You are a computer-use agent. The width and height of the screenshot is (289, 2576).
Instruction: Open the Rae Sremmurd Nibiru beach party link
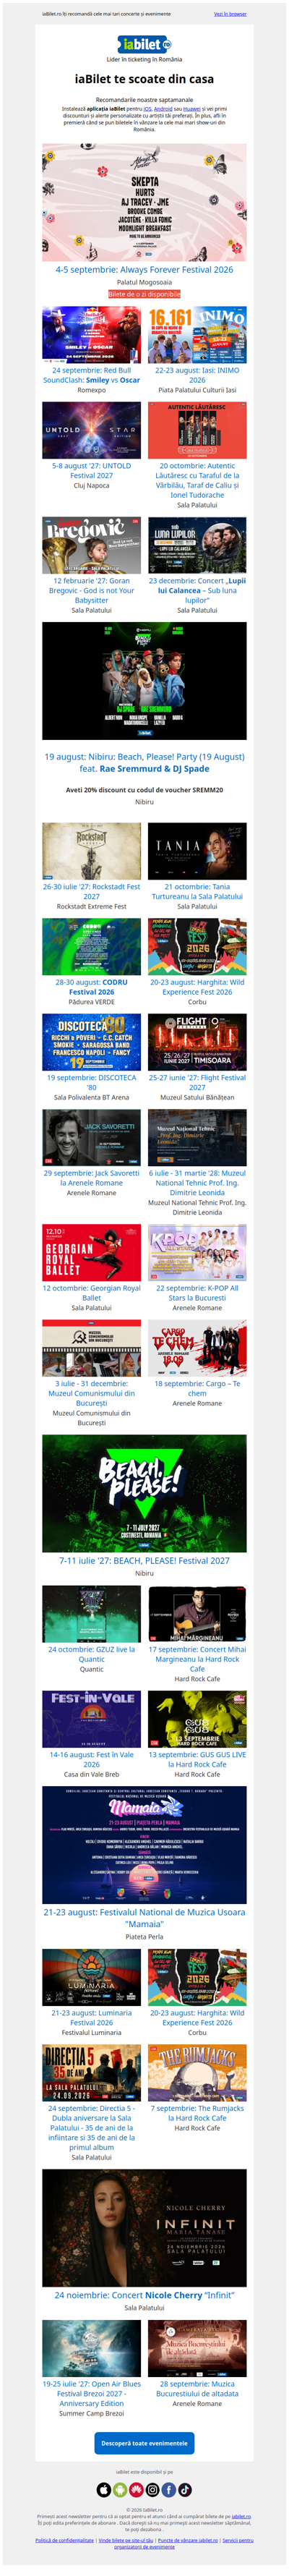pos(144,762)
